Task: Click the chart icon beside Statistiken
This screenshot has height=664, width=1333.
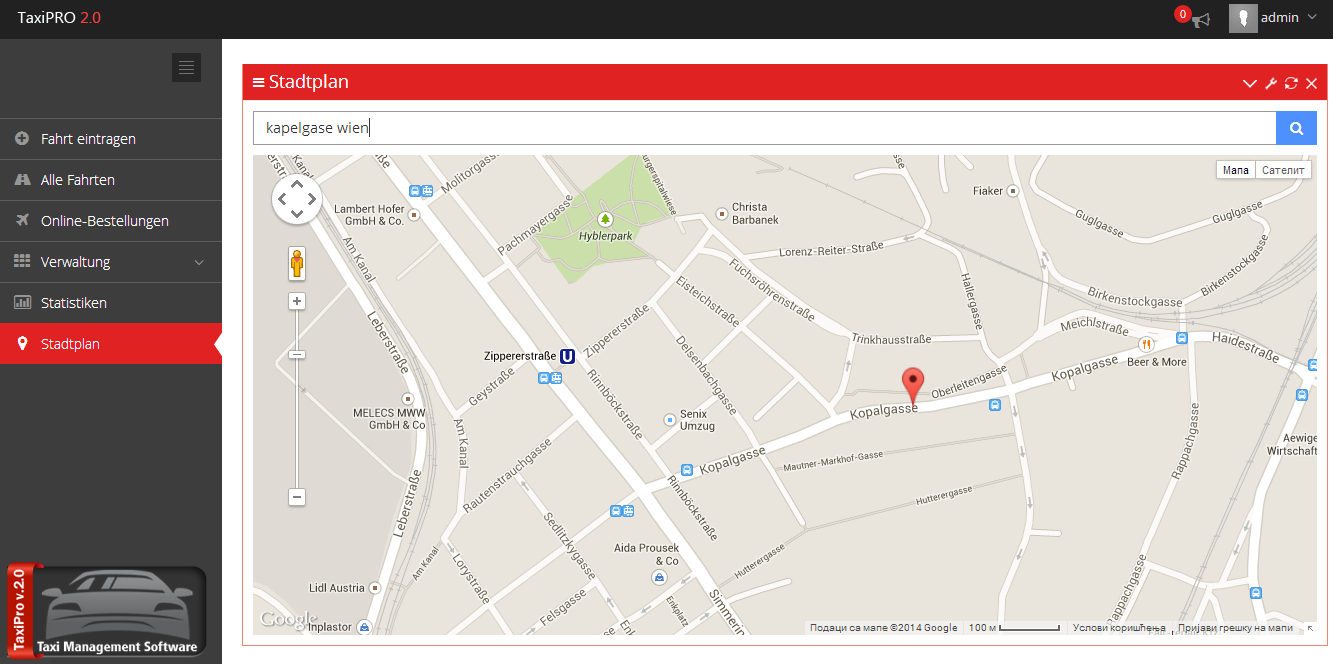Action: tap(22, 303)
